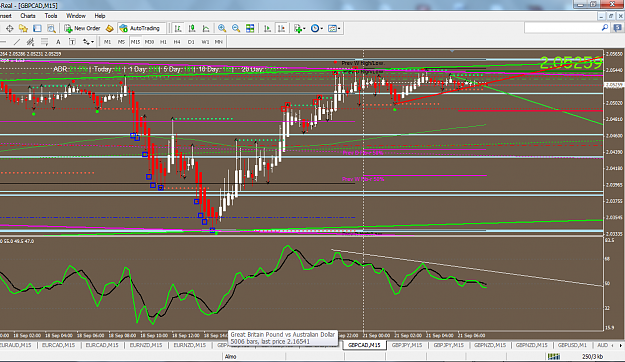Zoom in on the chart

[x=222, y=28]
